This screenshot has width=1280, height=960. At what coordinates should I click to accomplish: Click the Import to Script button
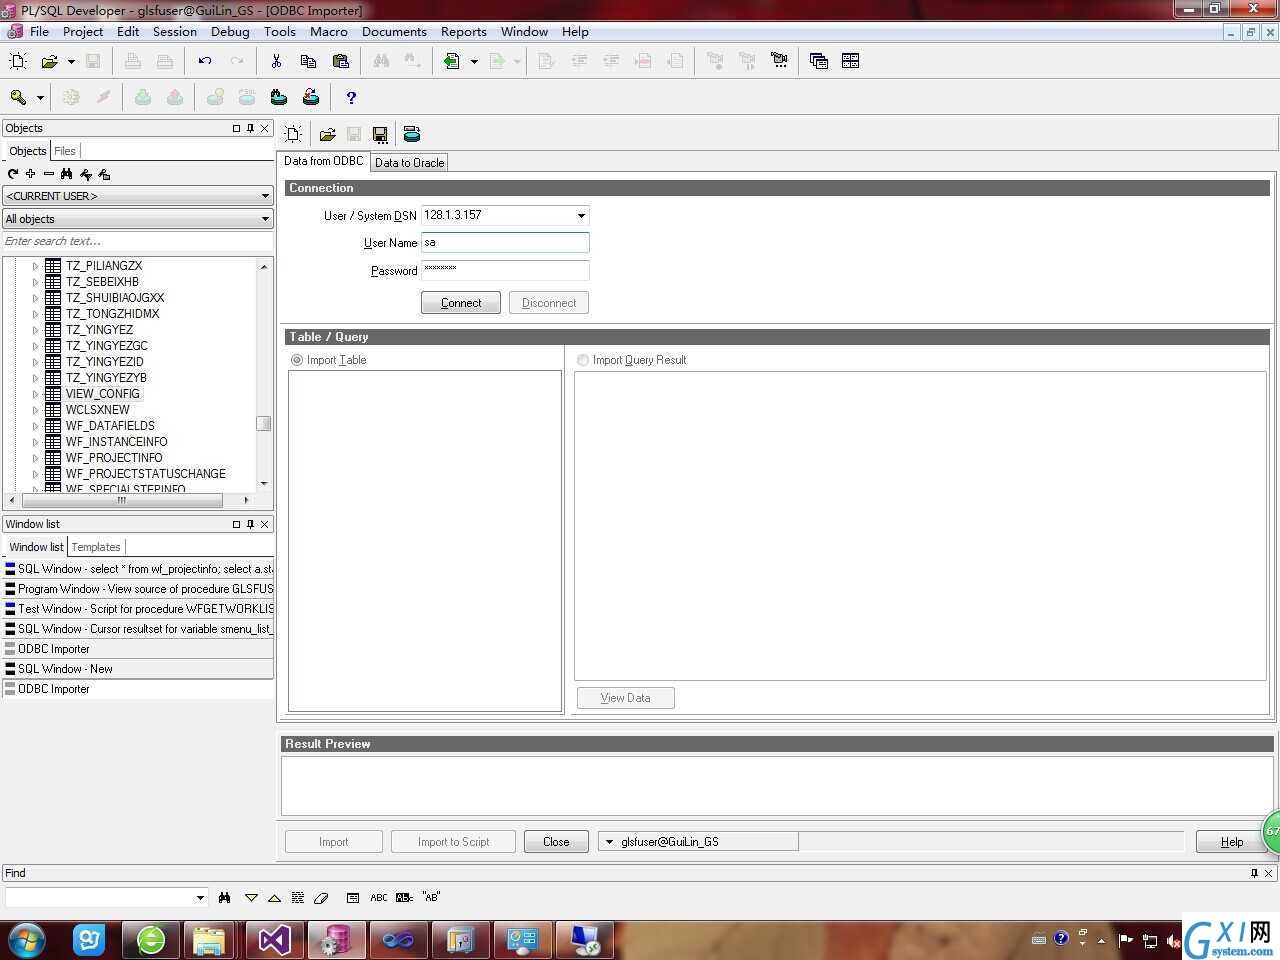tap(454, 842)
